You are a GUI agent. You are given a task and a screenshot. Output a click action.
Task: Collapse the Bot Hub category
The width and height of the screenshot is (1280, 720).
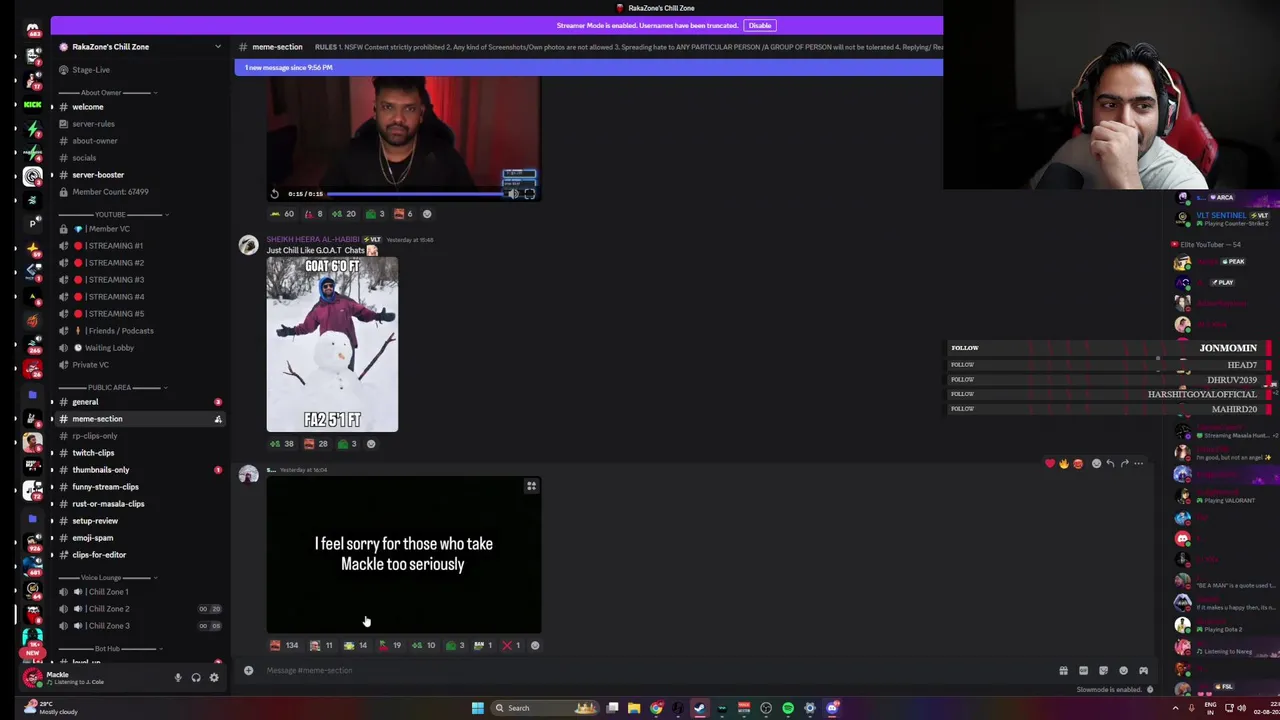click(108, 649)
